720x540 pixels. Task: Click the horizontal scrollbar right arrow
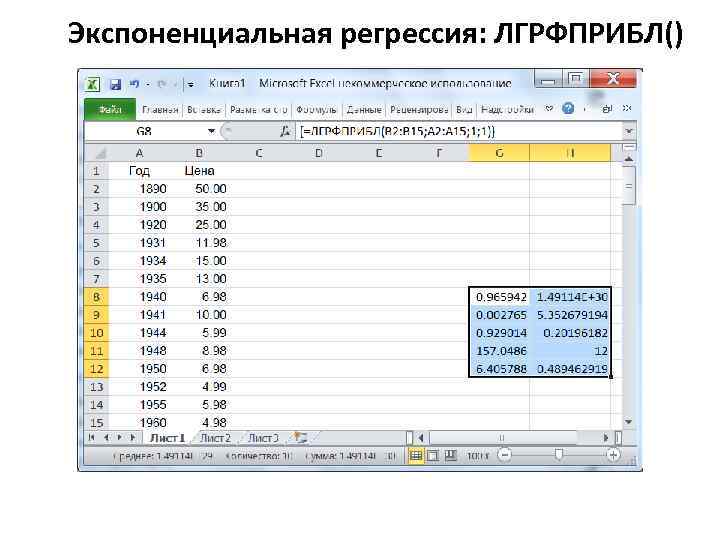tap(606, 438)
